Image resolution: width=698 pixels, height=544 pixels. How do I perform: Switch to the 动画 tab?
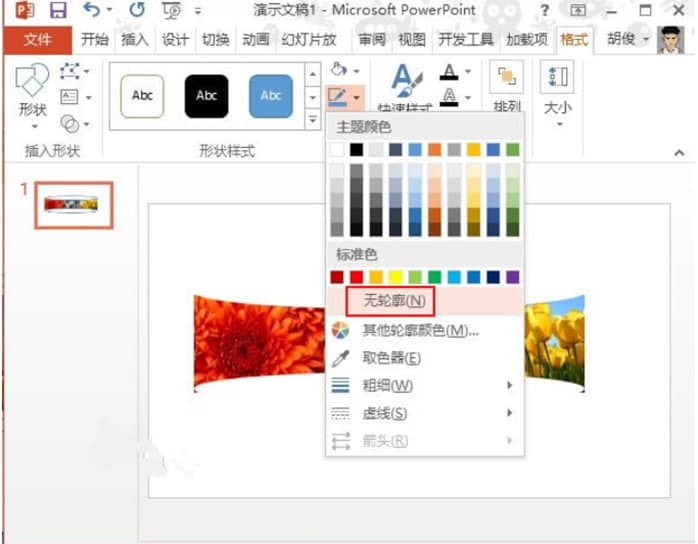pyautogui.click(x=256, y=40)
